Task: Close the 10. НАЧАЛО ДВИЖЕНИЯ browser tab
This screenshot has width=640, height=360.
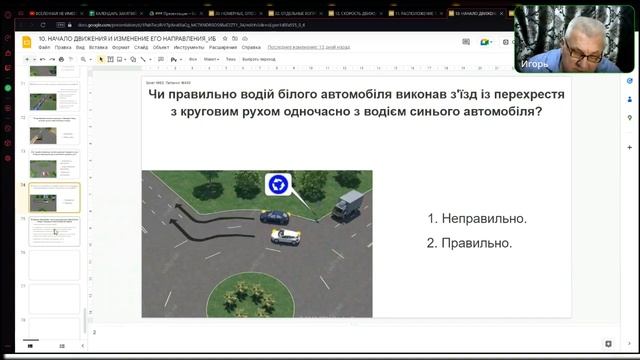Action: pyautogui.click(x=501, y=13)
